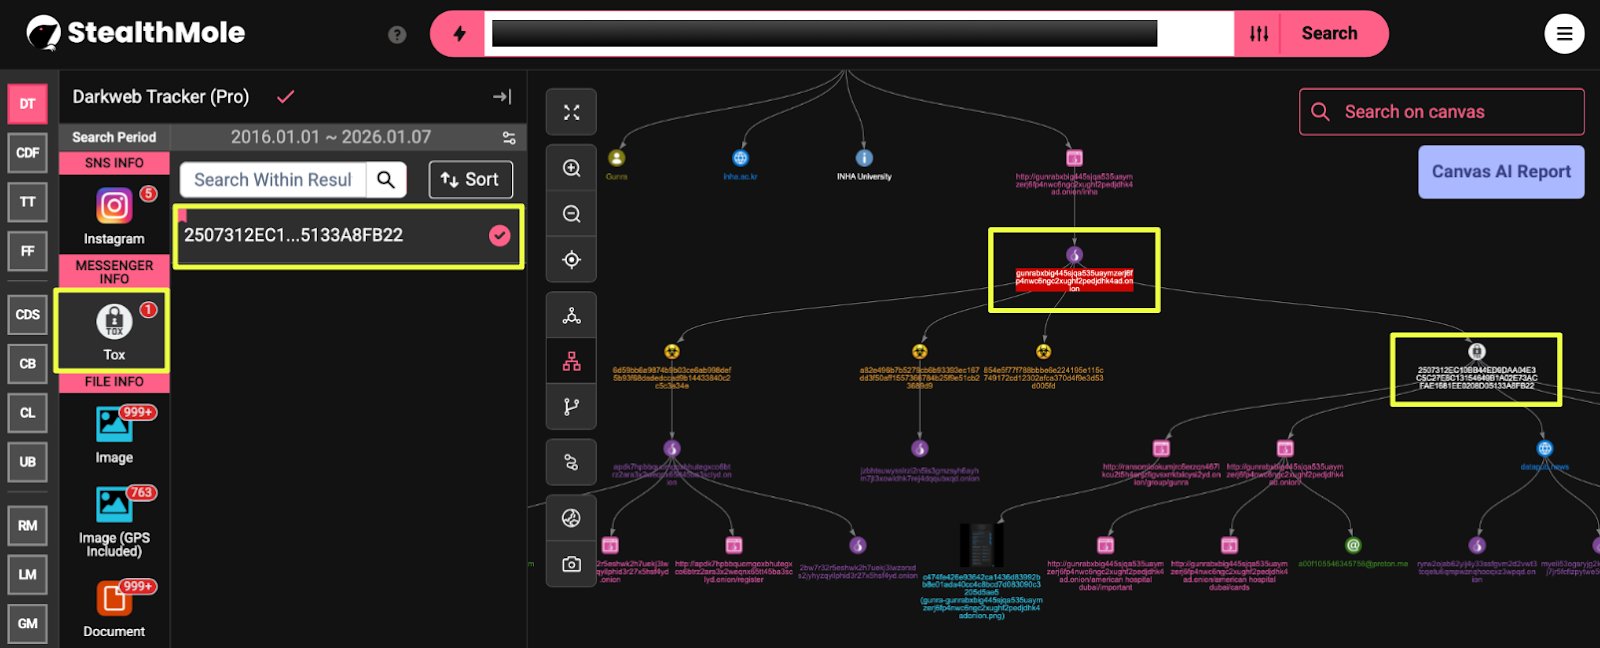Select the red highlighted gunra onion node
1600x648 pixels.
(x=1074, y=279)
